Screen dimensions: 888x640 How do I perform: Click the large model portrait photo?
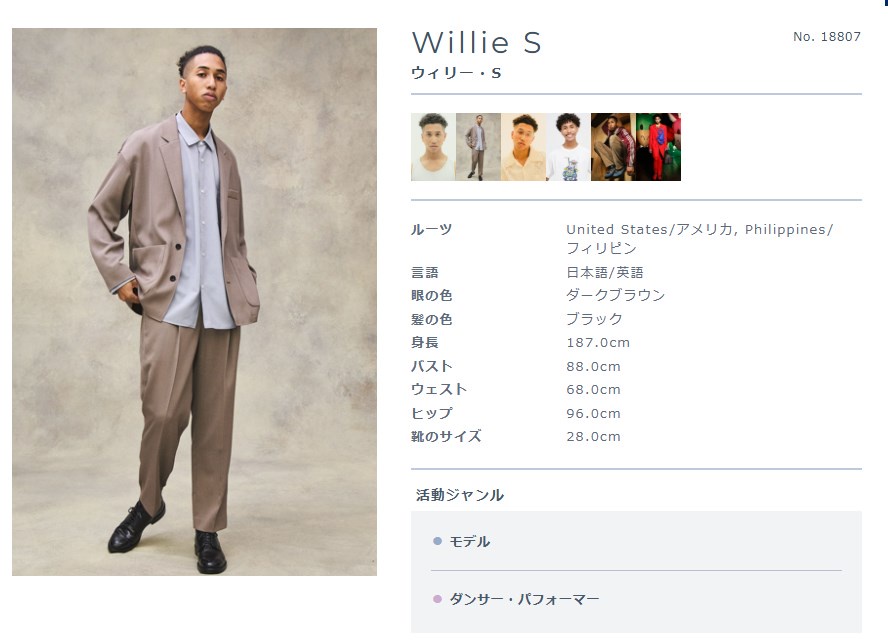tap(194, 302)
